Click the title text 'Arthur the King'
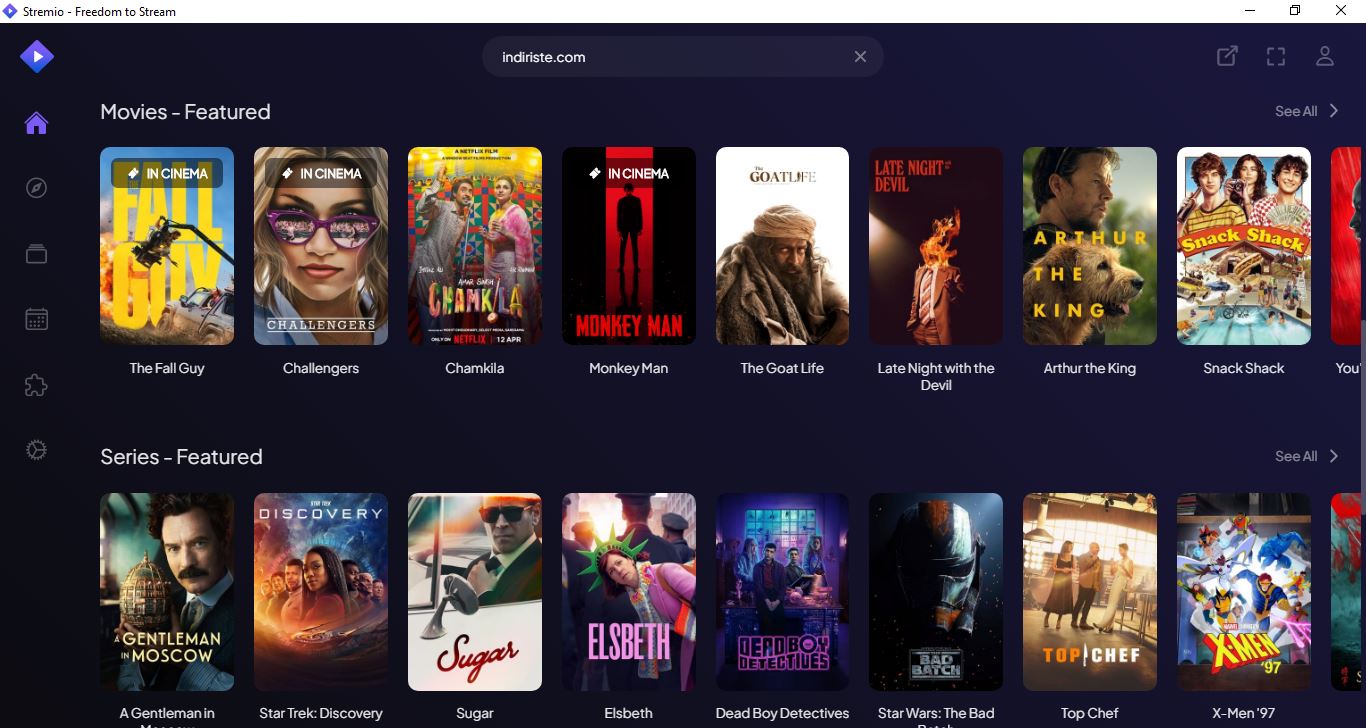1366x728 pixels. pos(1090,368)
